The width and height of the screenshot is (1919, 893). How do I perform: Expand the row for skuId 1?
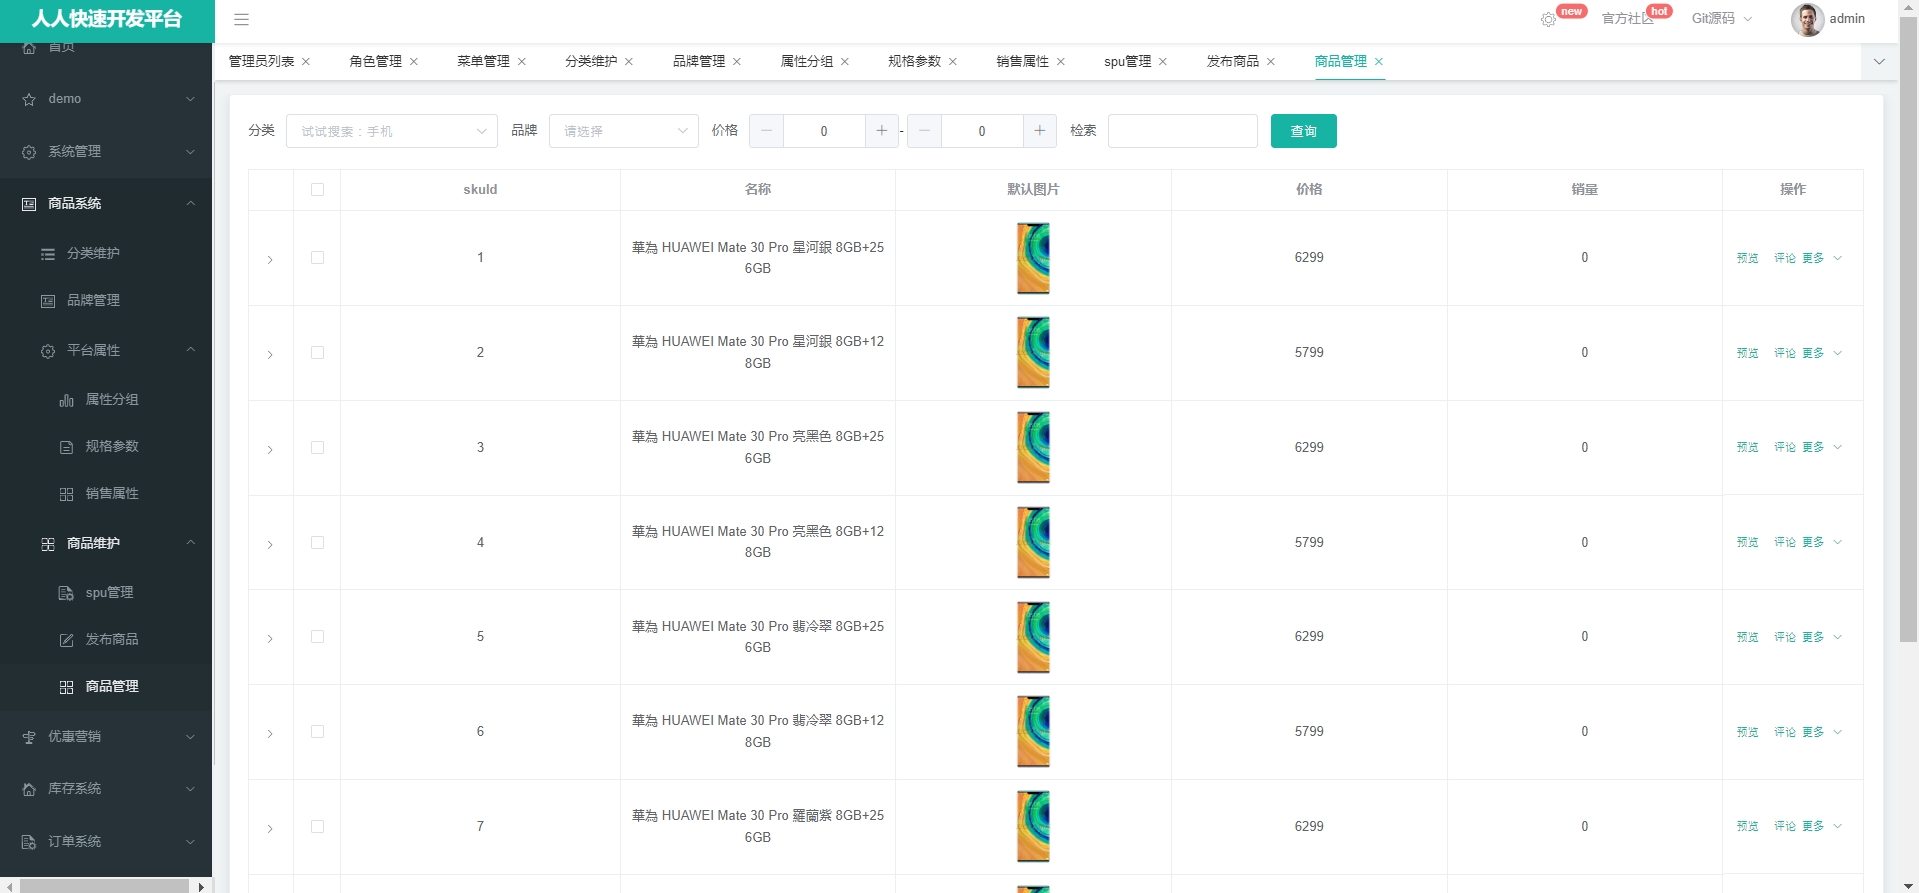click(270, 260)
